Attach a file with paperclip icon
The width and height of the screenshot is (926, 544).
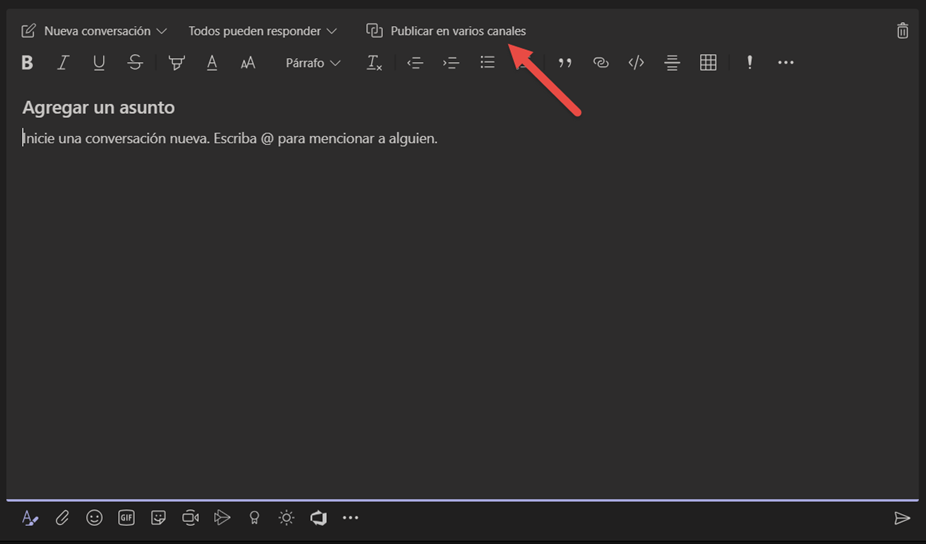[x=62, y=518]
